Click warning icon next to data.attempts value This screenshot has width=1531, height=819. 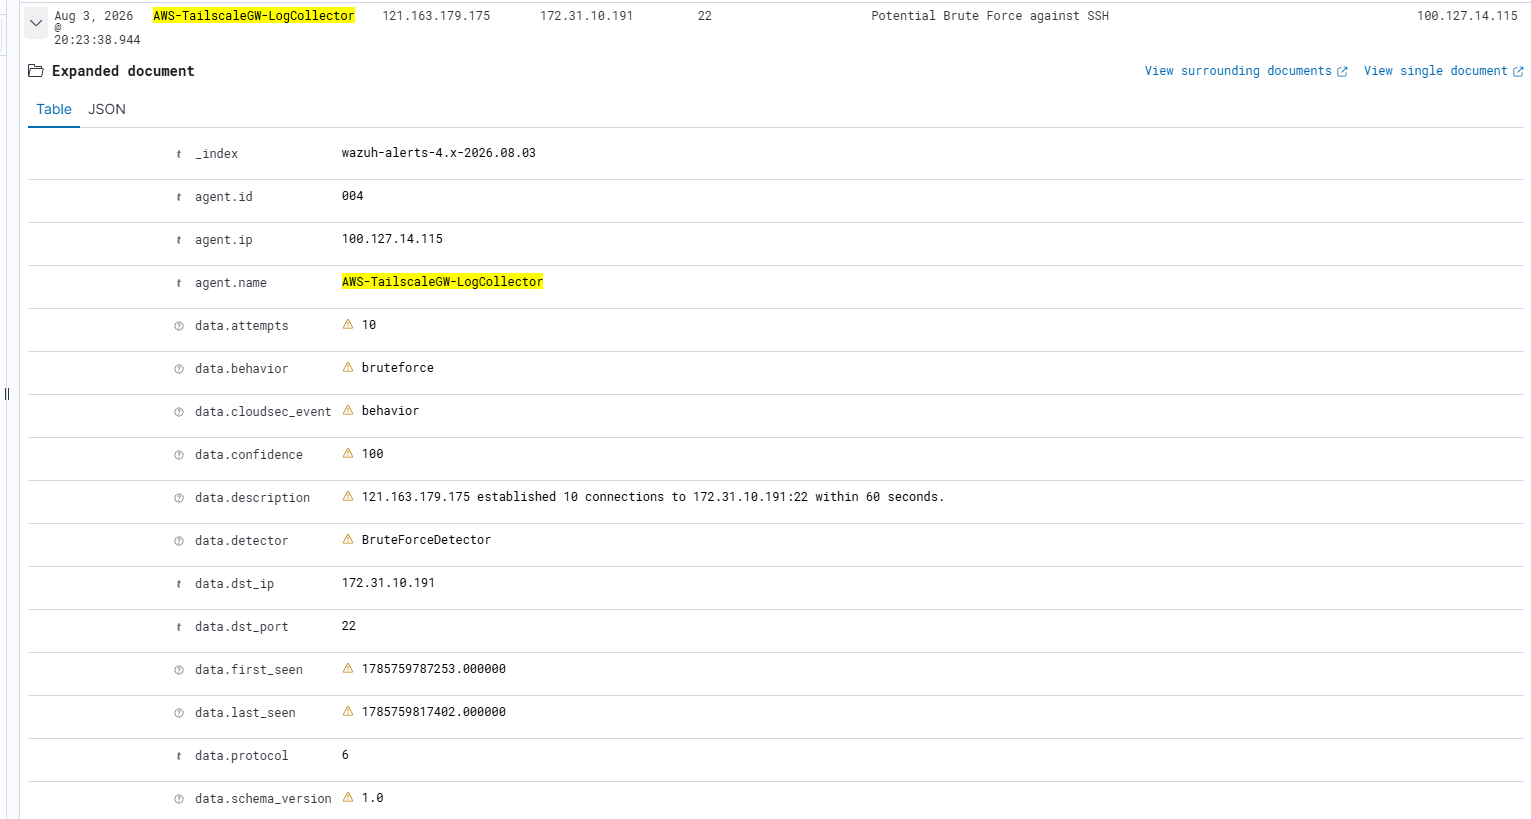[x=348, y=325]
